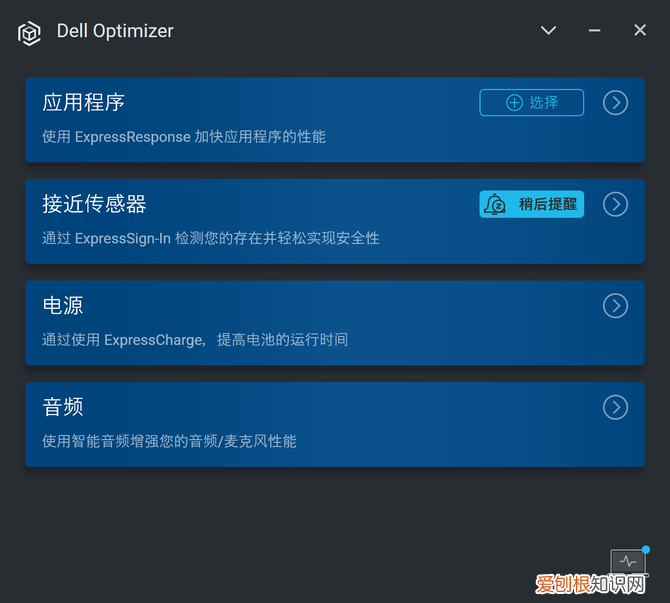Screen dimensions: 670x603
Task: Select the 音频 card heading
Action: point(63,407)
